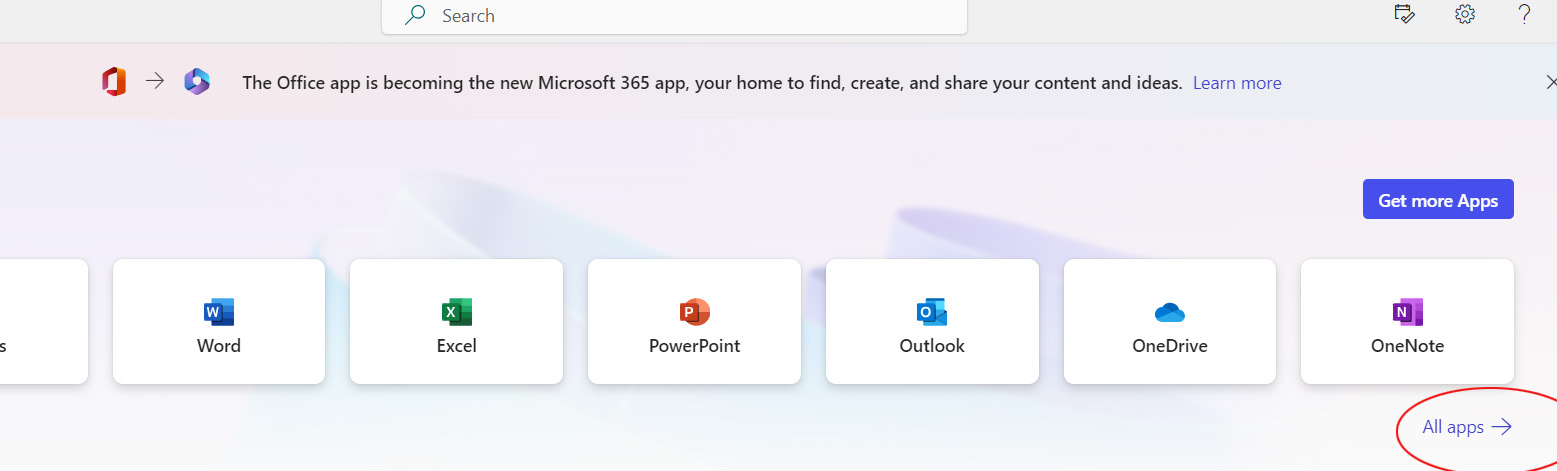Follow the Learn more link

[1237, 83]
